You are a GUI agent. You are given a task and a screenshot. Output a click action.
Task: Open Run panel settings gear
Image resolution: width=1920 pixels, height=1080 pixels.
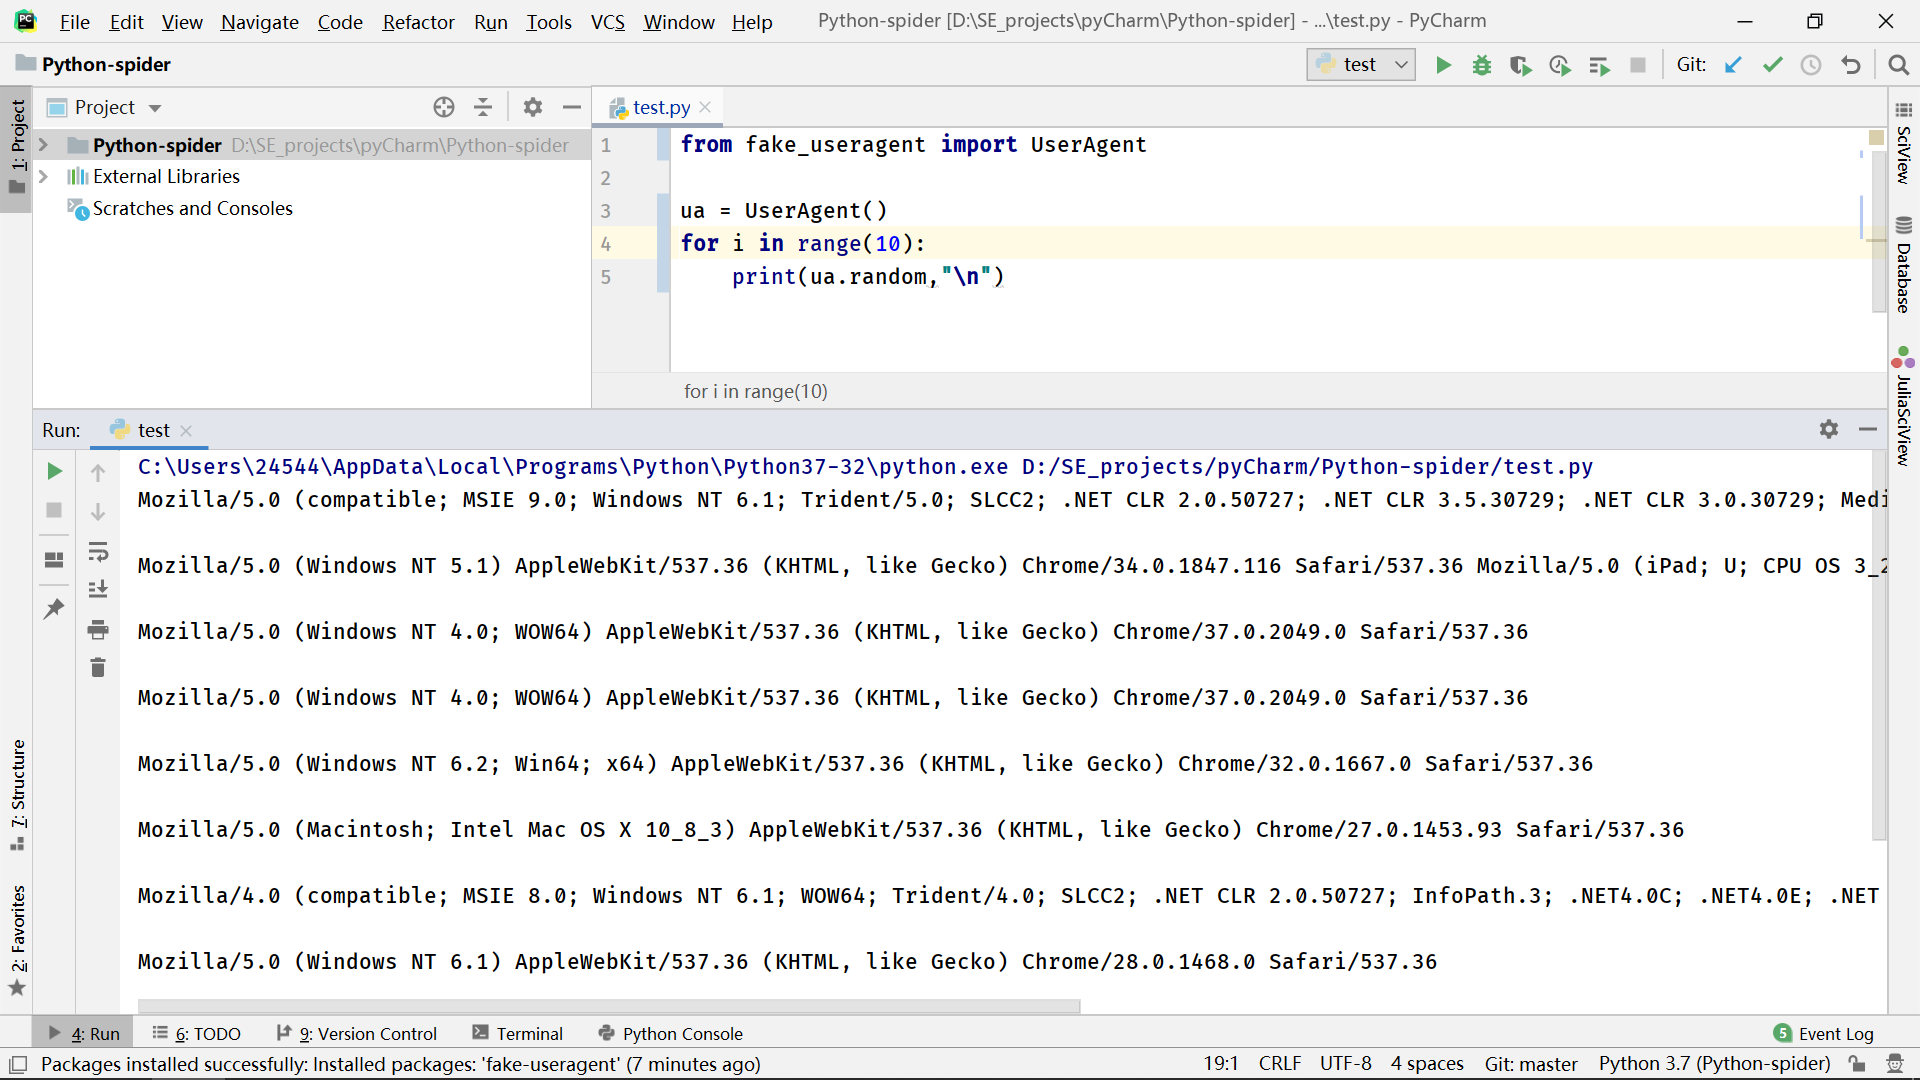[x=1829, y=430]
